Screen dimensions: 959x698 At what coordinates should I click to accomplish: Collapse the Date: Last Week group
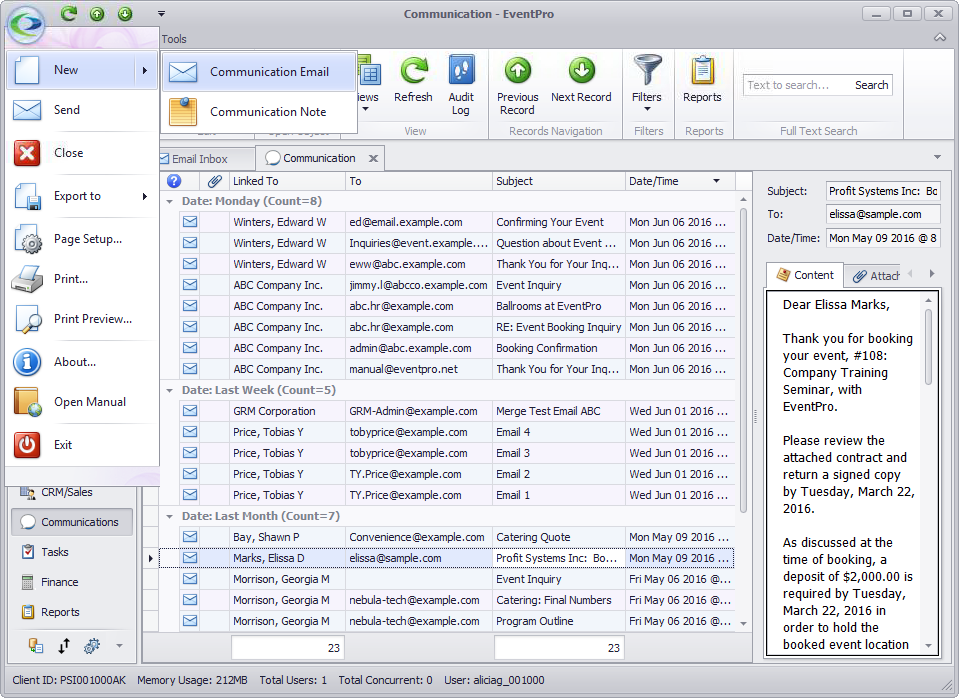pyautogui.click(x=169, y=390)
